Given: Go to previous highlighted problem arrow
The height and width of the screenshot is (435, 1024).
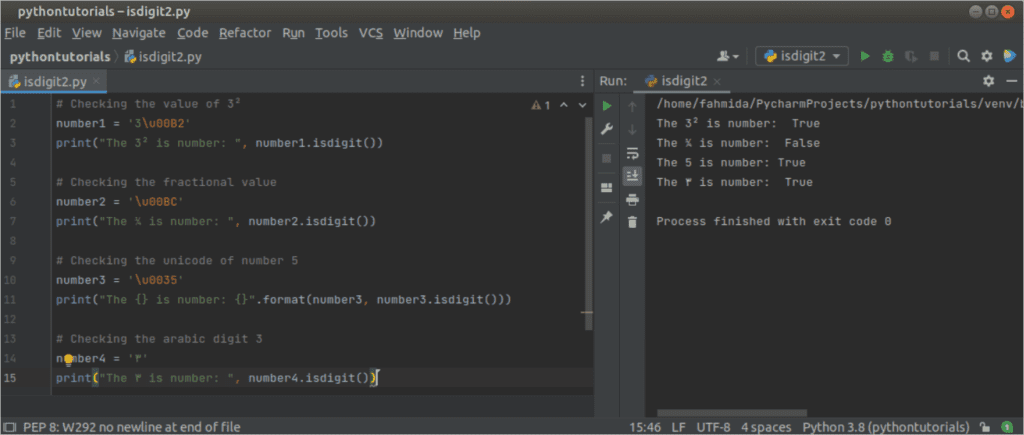Looking at the screenshot, I should pyautogui.click(x=564, y=105).
